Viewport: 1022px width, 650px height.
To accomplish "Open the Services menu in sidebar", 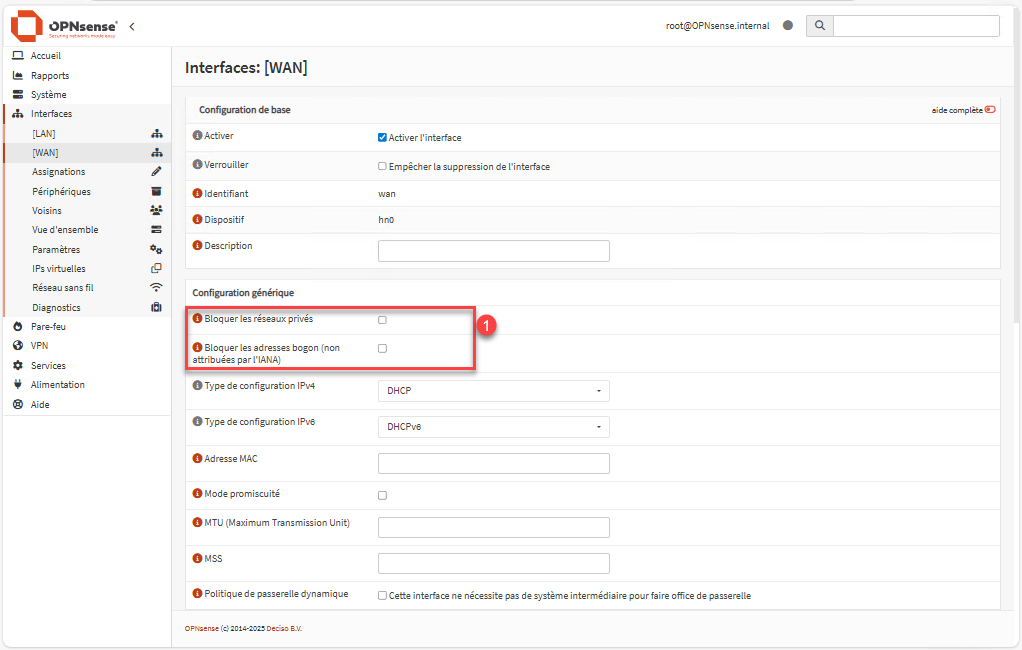I will click(x=48, y=366).
